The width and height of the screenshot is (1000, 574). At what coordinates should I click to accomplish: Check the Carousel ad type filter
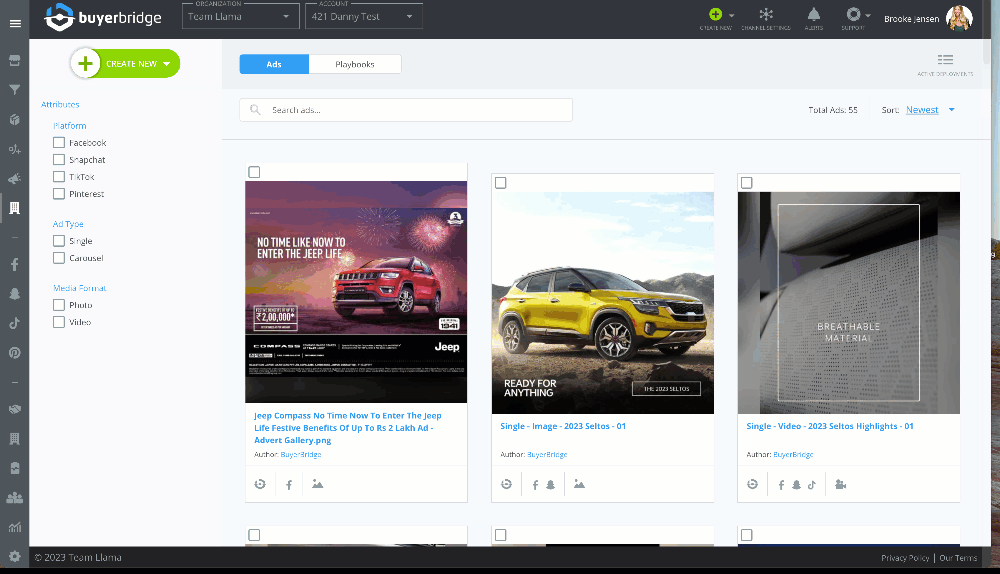click(59, 258)
